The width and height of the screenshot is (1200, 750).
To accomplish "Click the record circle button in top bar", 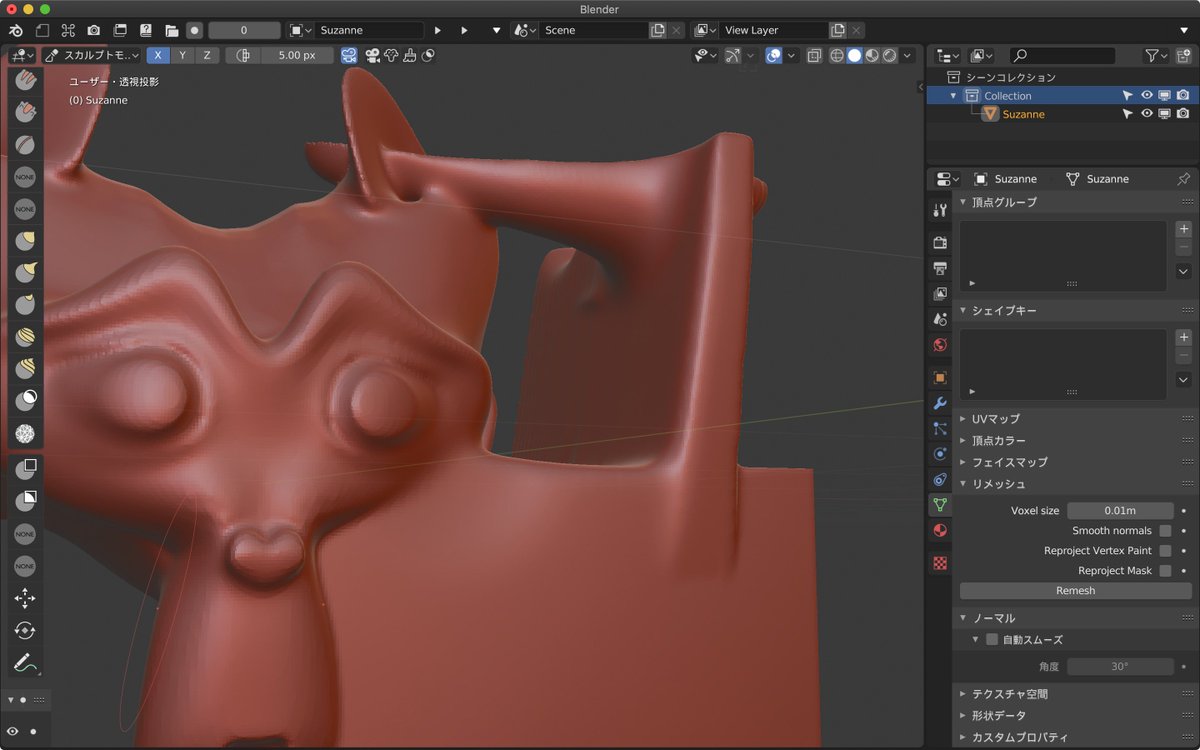I will [x=194, y=30].
